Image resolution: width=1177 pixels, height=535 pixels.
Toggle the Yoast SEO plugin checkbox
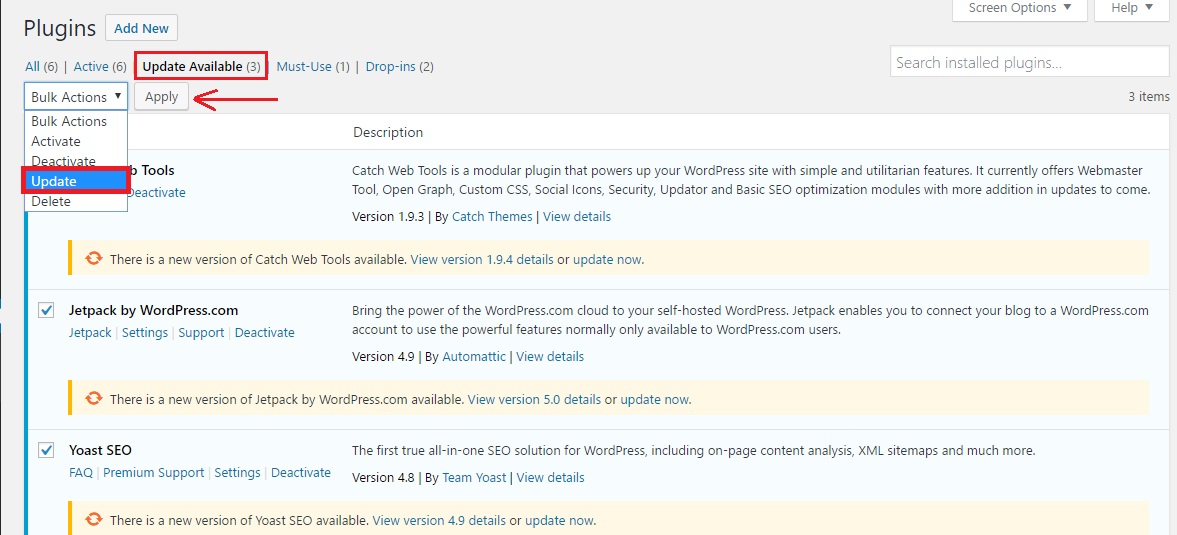click(x=47, y=450)
